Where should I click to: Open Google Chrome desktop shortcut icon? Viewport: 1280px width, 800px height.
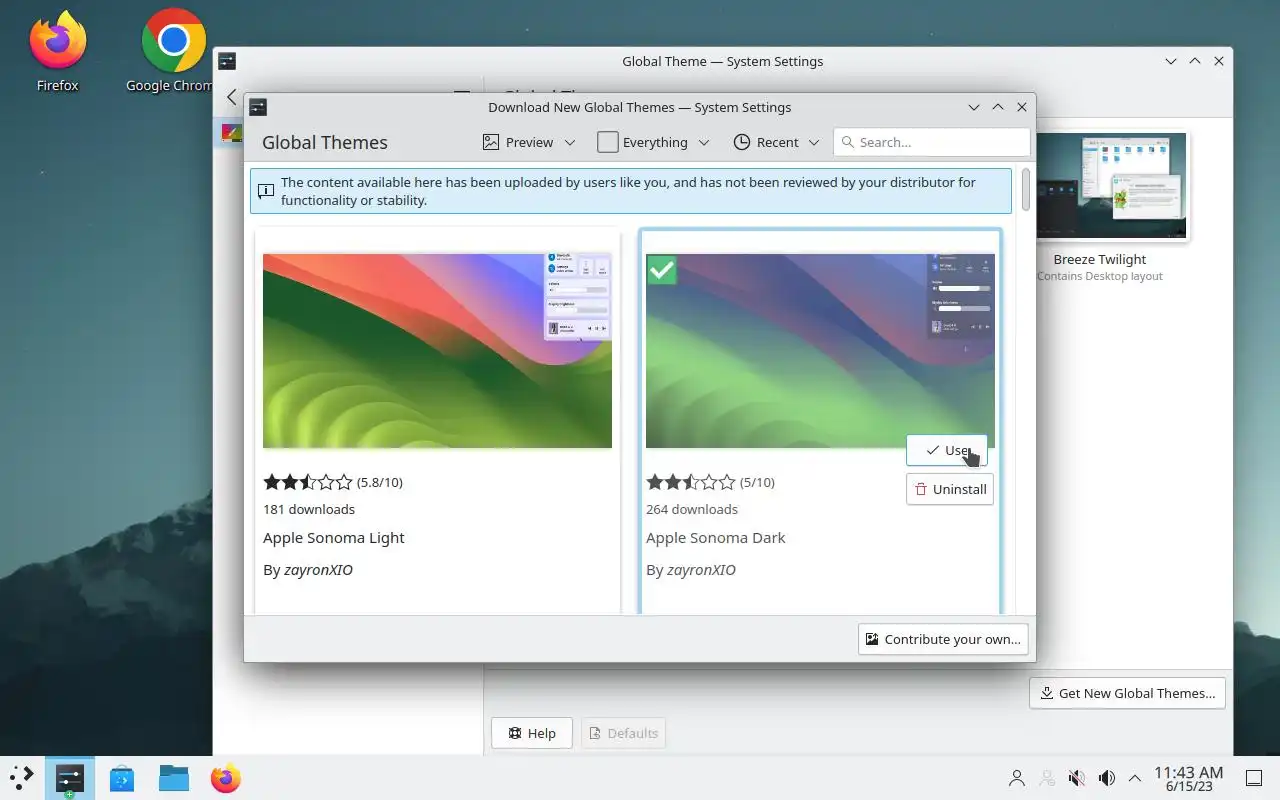[173, 40]
